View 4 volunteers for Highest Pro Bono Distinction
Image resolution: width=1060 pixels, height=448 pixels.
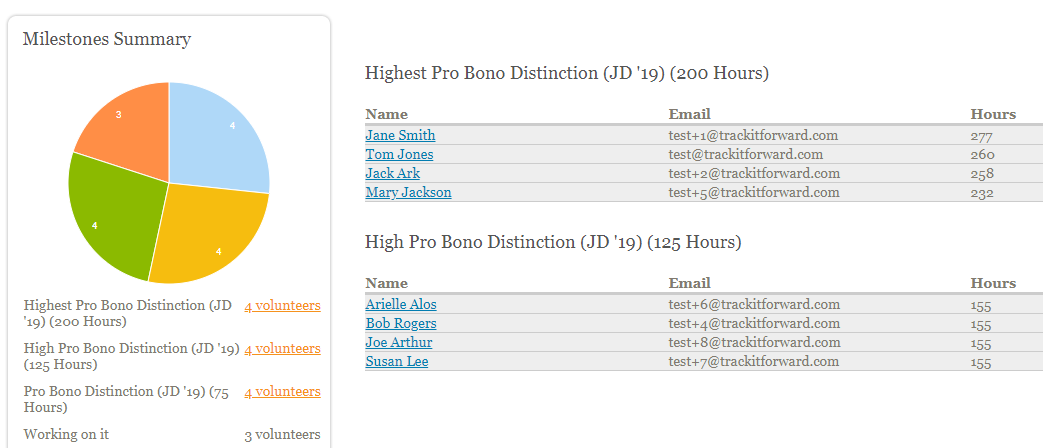pos(282,306)
